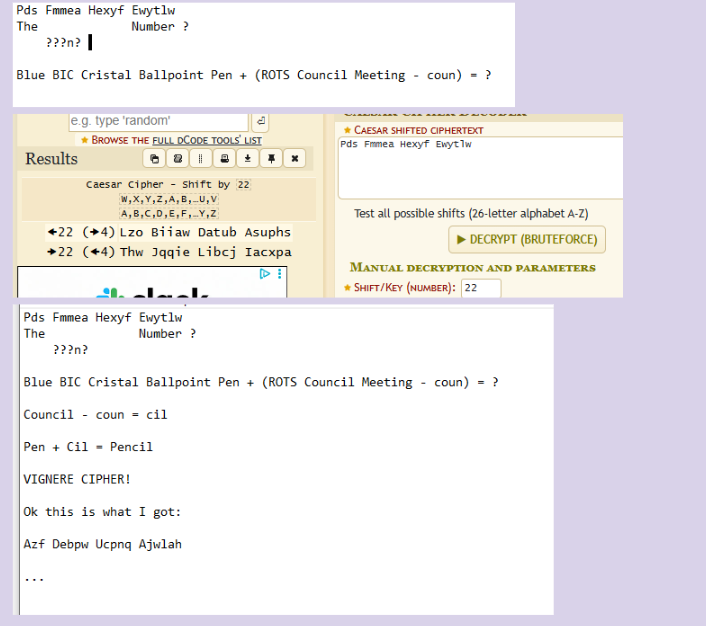Select the result line "Thw Jqqie Libcj Iacxpa"
This screenshot has width=706, height=626.
206,252
